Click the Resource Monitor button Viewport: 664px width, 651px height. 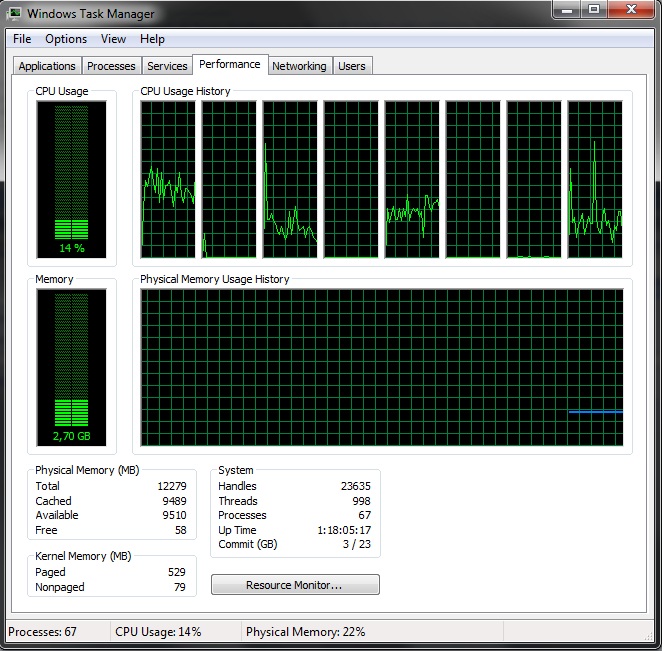[295, 585]
